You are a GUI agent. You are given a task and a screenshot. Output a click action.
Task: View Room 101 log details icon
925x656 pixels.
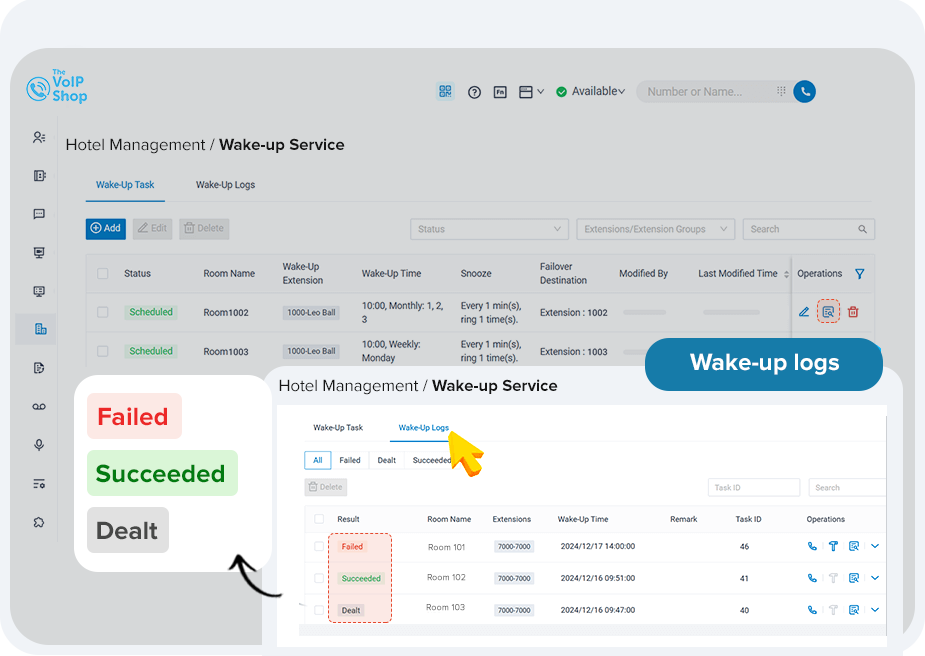click(854, 546)
